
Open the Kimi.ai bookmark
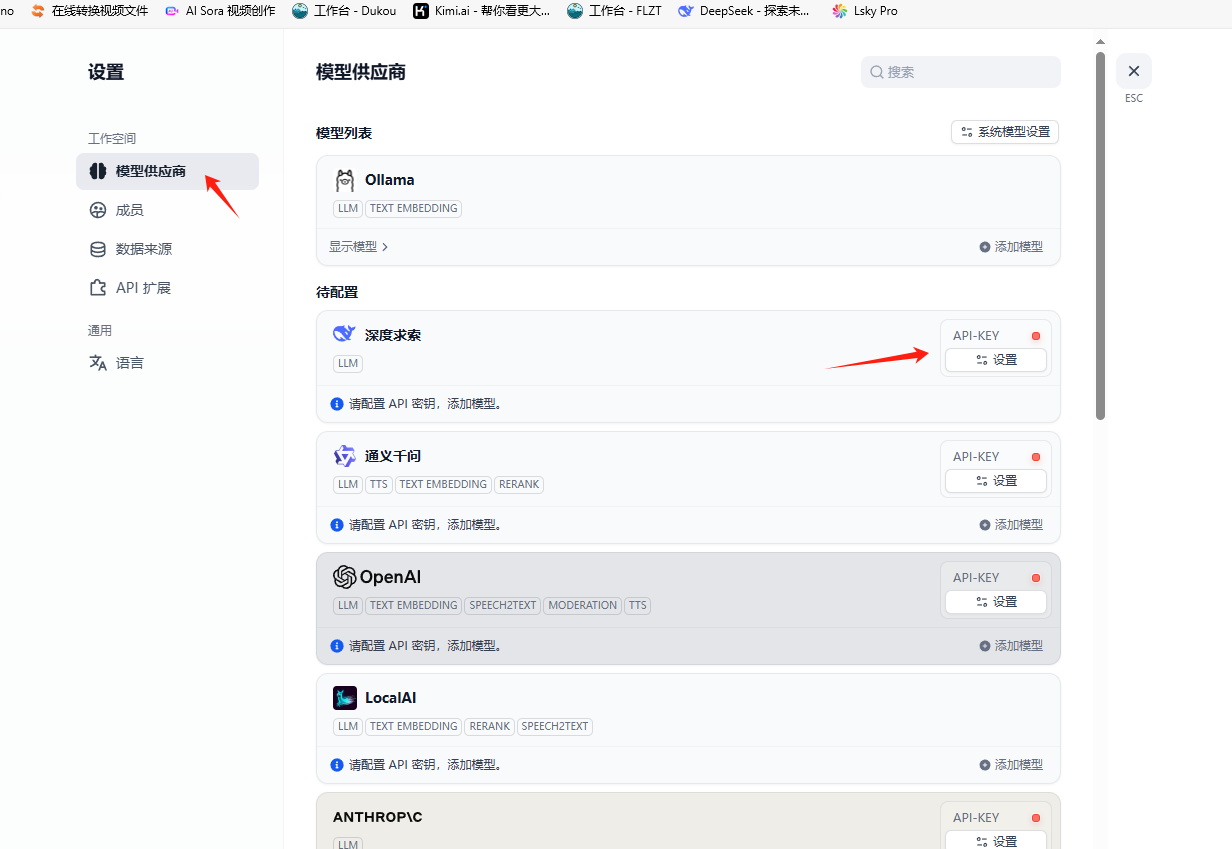click(x=482, y=11)
